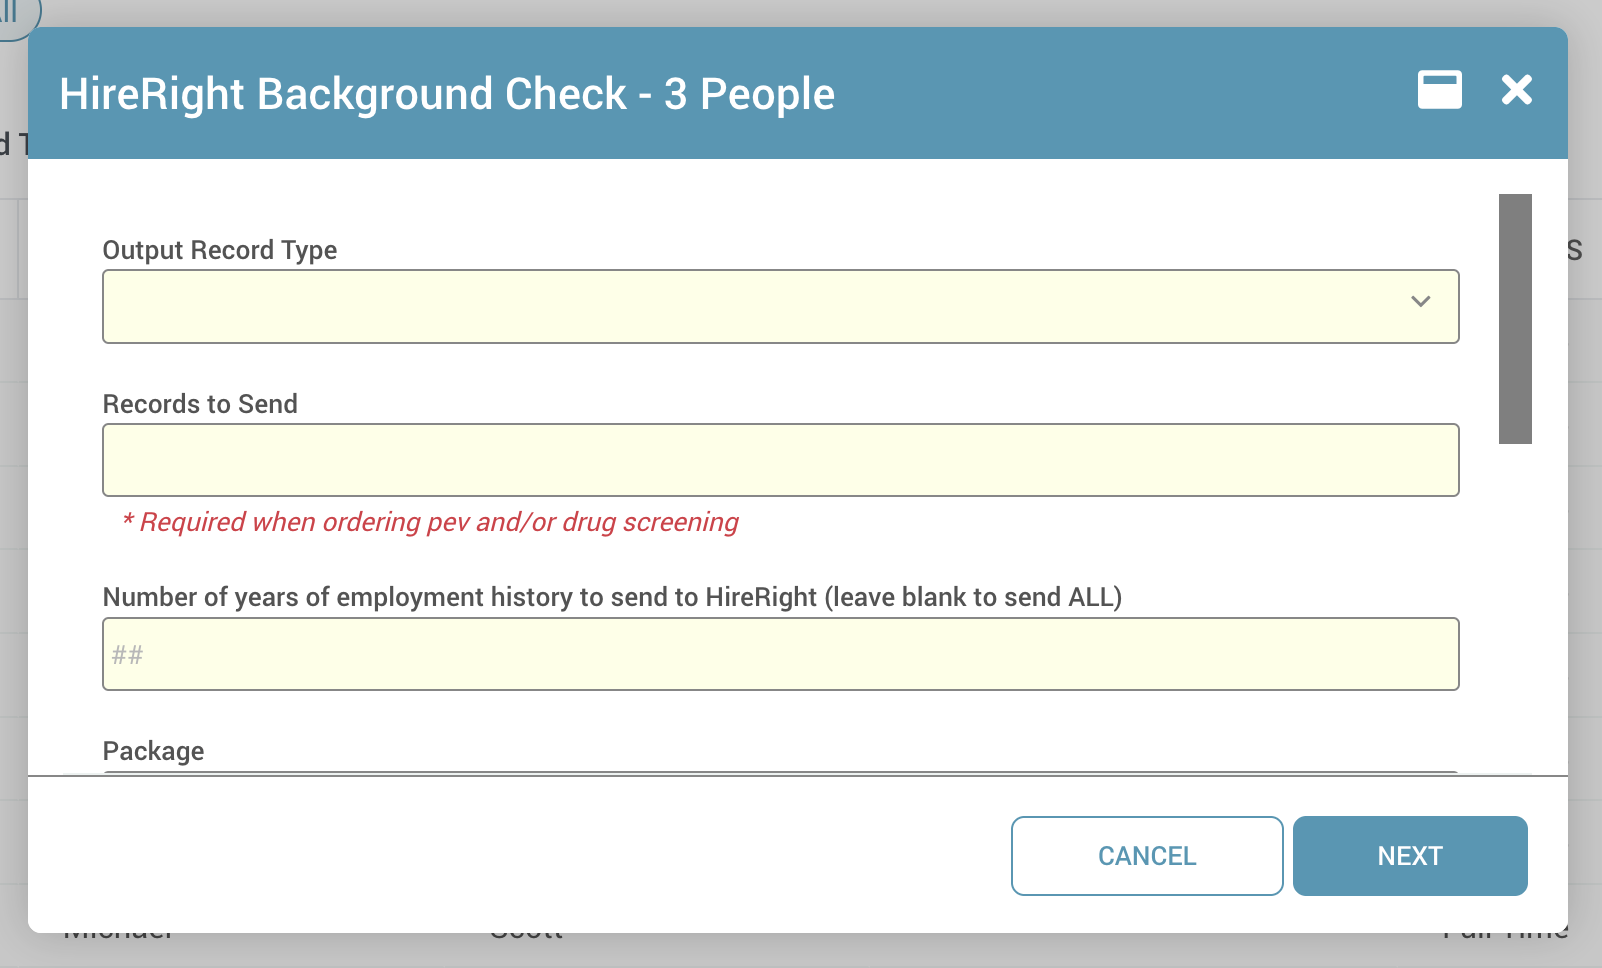Click the 'Output Record Type' label
This screenshot has height=968, width=1602.
pos(220,250)
